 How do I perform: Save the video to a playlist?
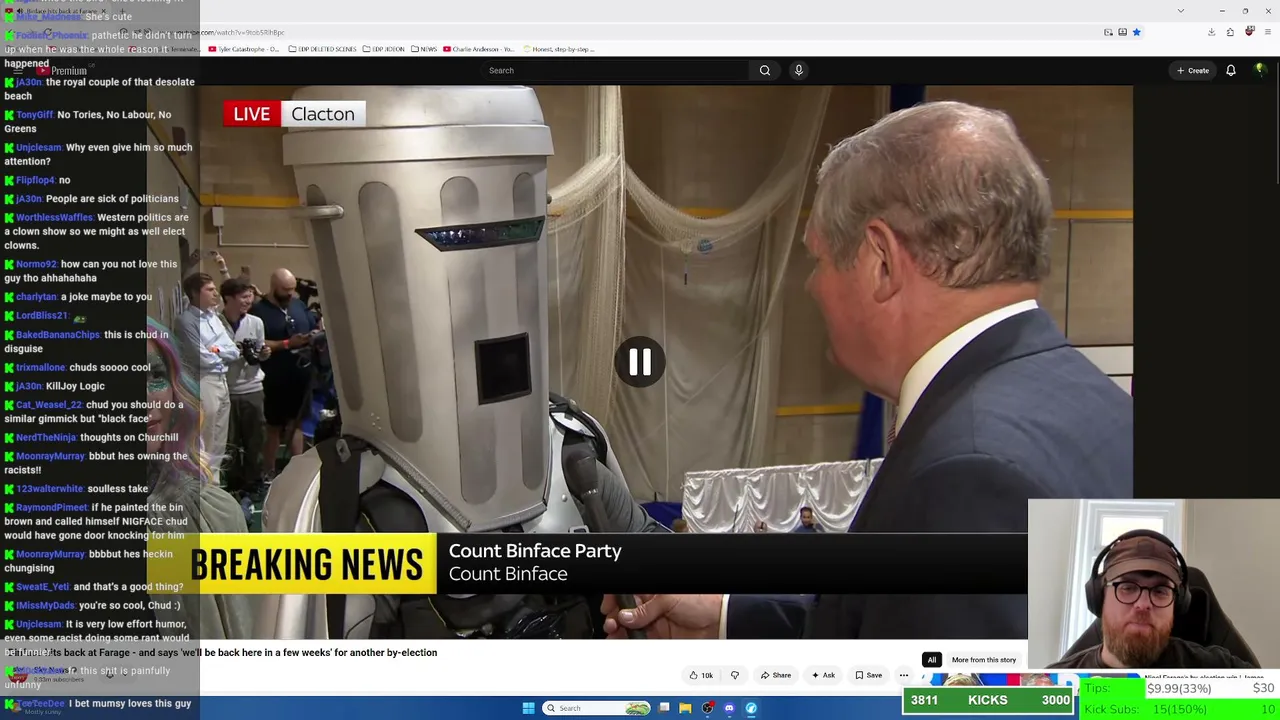click(868, 675)
